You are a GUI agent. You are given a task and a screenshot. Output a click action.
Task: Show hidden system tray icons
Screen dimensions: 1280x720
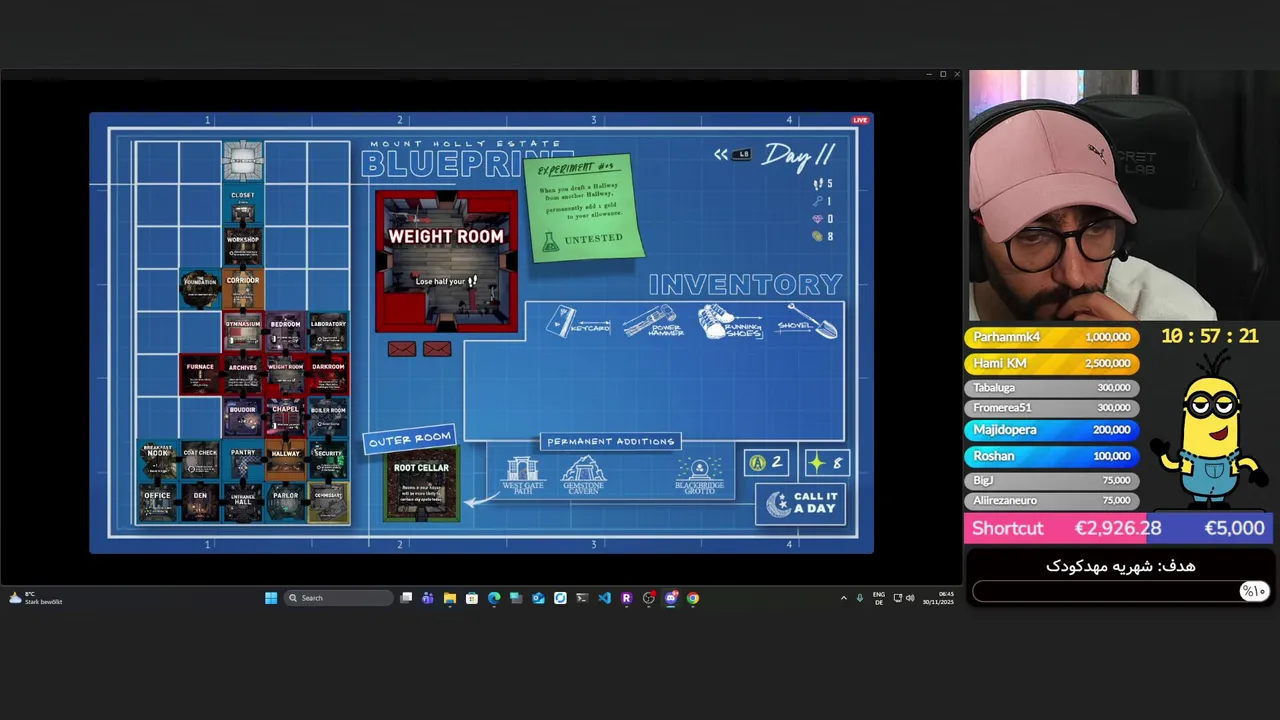pyautogui.click(x=843, y=598)
